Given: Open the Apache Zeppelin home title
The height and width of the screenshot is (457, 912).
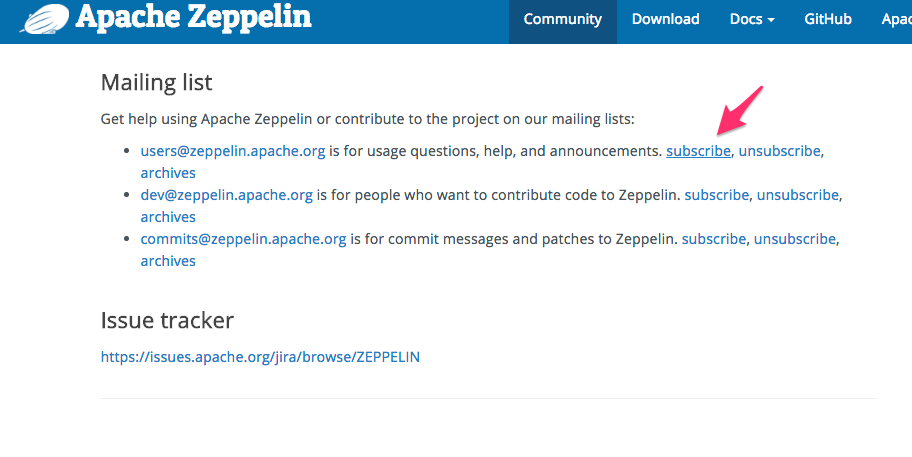Looking at the screenshot, I should pyautogui.click(x=193, y=16).
